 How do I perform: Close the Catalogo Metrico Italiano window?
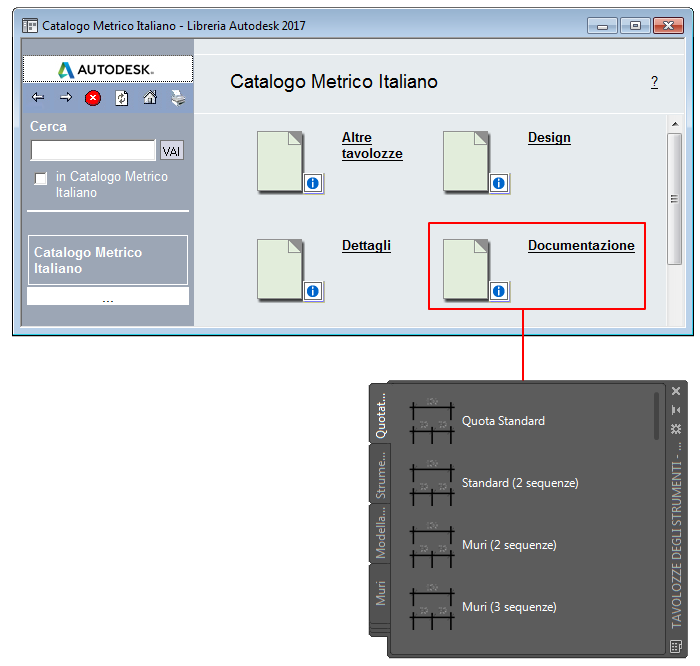[x=668, y=26]
